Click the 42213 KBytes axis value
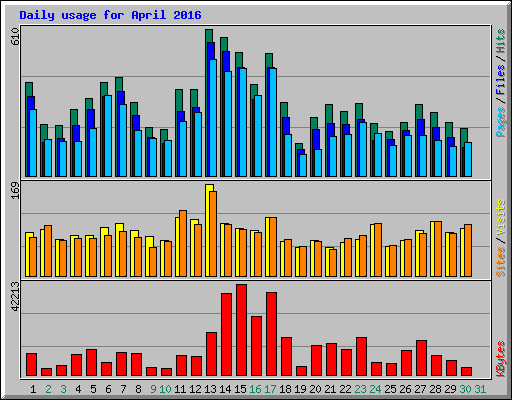Image resolution: width=512 pixels, height=400 pixels. tap(15, 296)
